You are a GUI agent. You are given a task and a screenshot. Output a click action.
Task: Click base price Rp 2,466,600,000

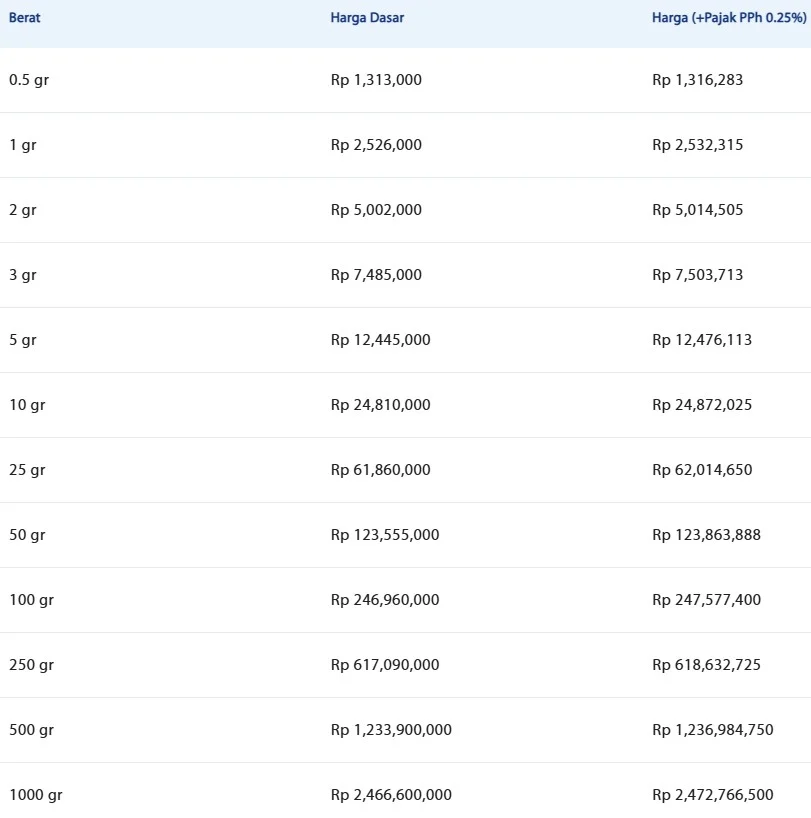click(x=391, y=795)
